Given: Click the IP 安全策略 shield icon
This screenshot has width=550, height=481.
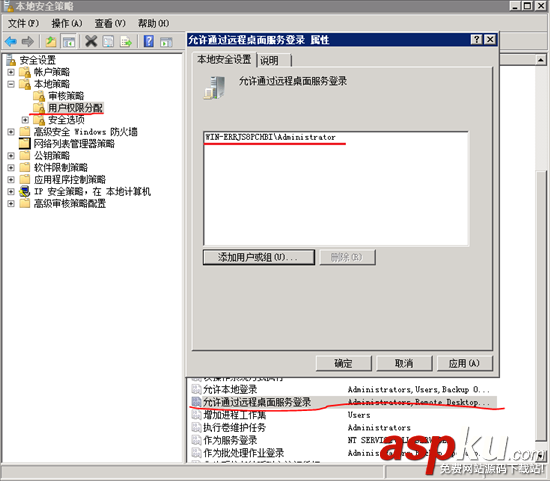Looking at the screenshot, I should (25, 192).
